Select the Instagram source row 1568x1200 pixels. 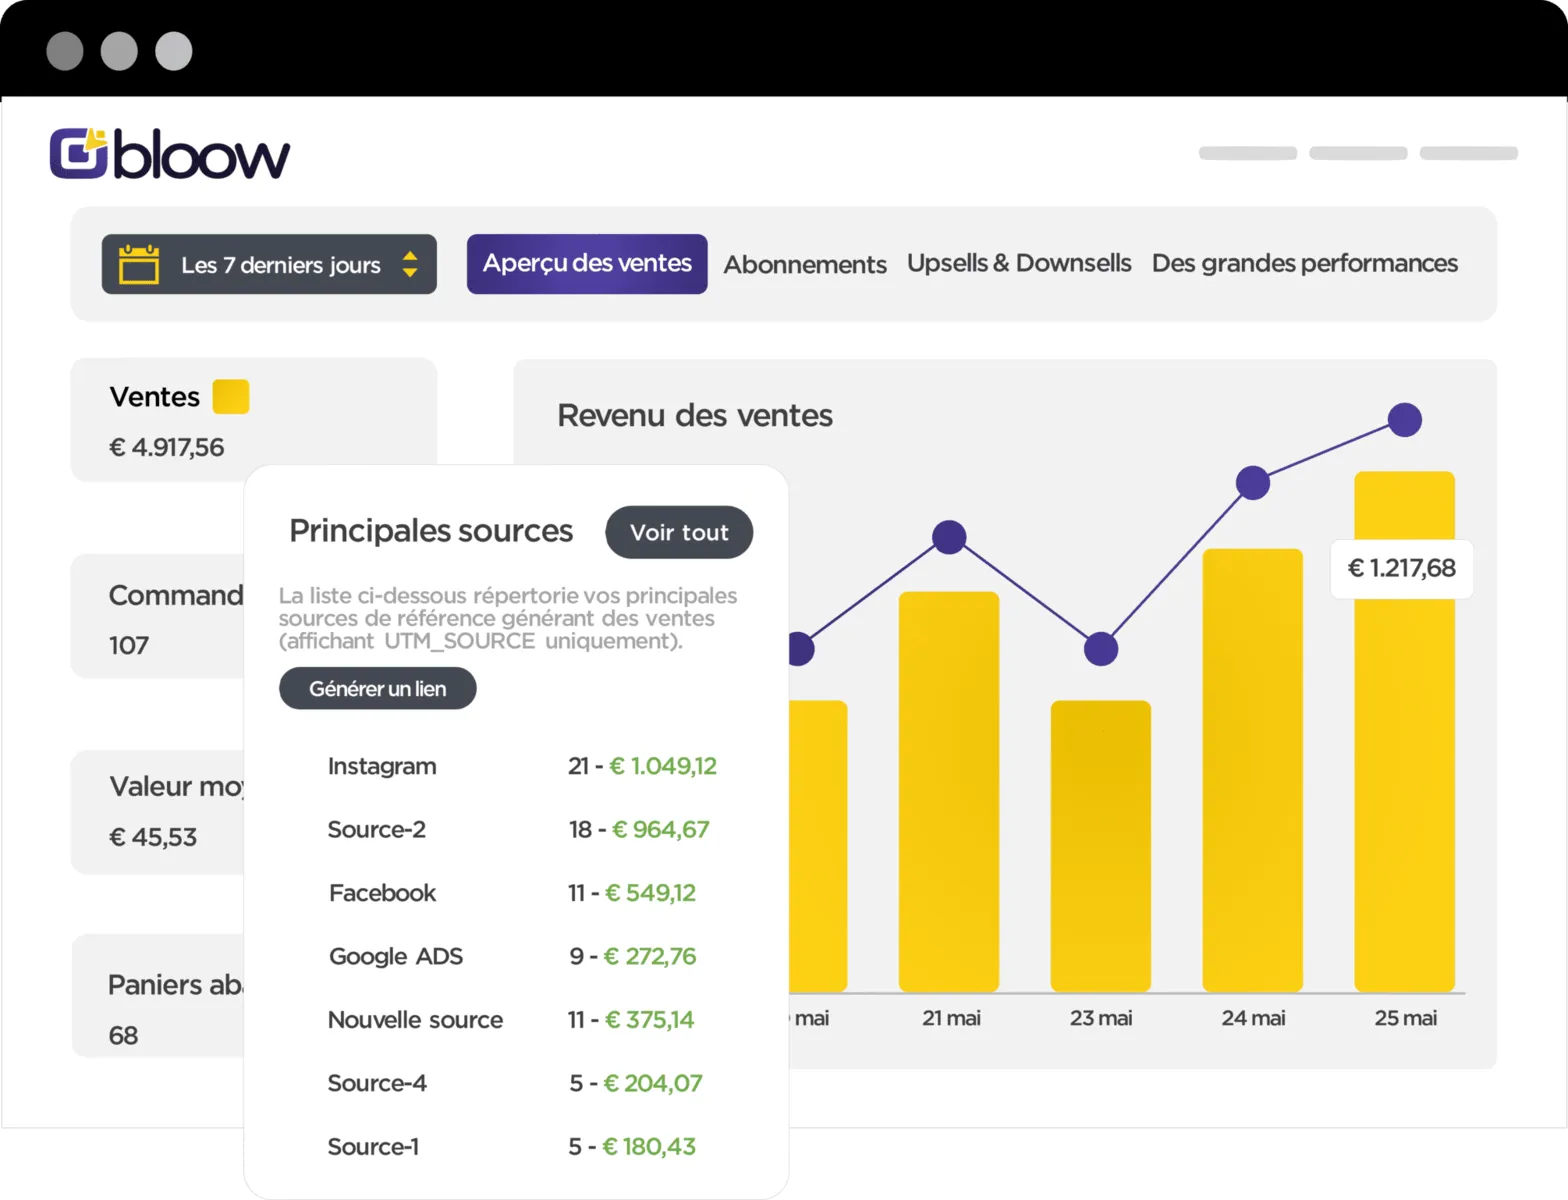(x=522, y=766)
